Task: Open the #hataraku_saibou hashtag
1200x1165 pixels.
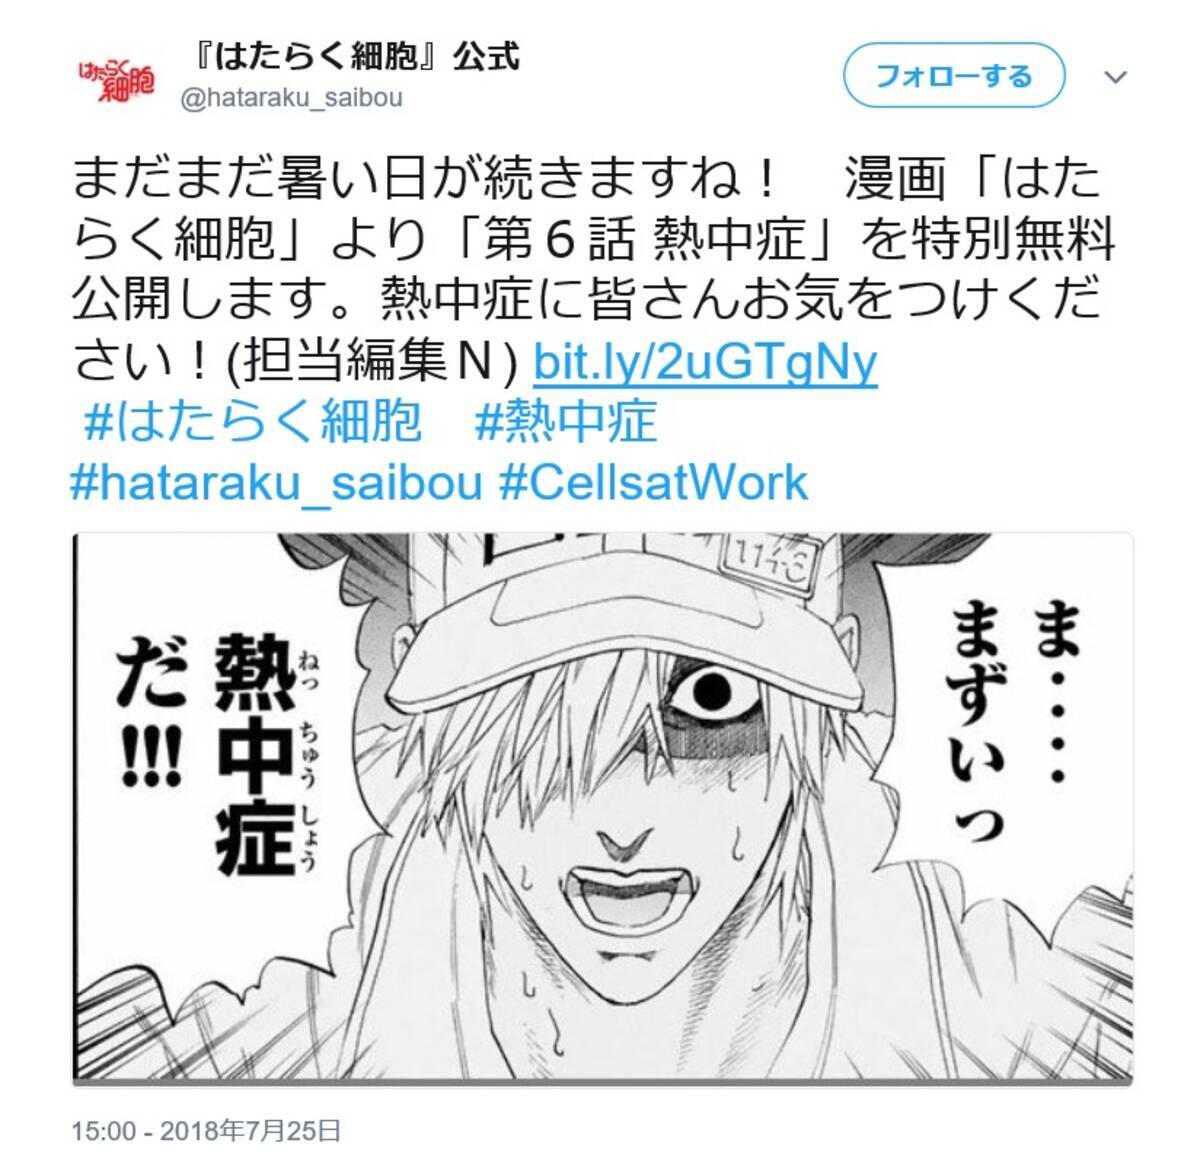Action: (x=277, y=482)
